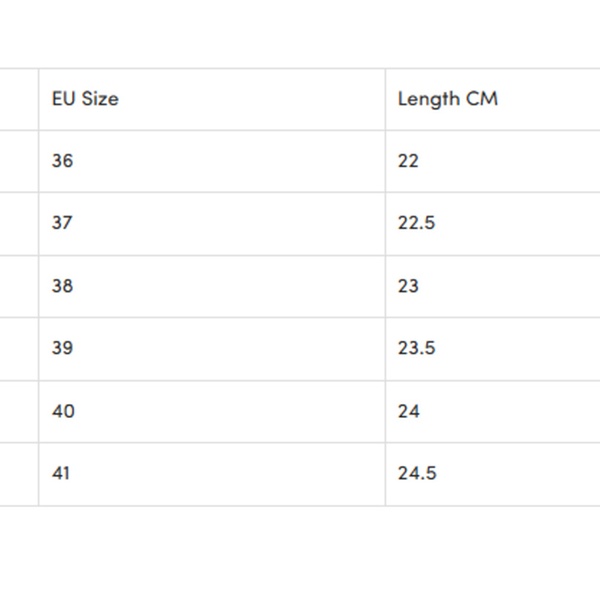Image resolution: width=600 pixels, height=600 pixels.
Task: Select the 24.5 length cell
Action: pos(417,473)
